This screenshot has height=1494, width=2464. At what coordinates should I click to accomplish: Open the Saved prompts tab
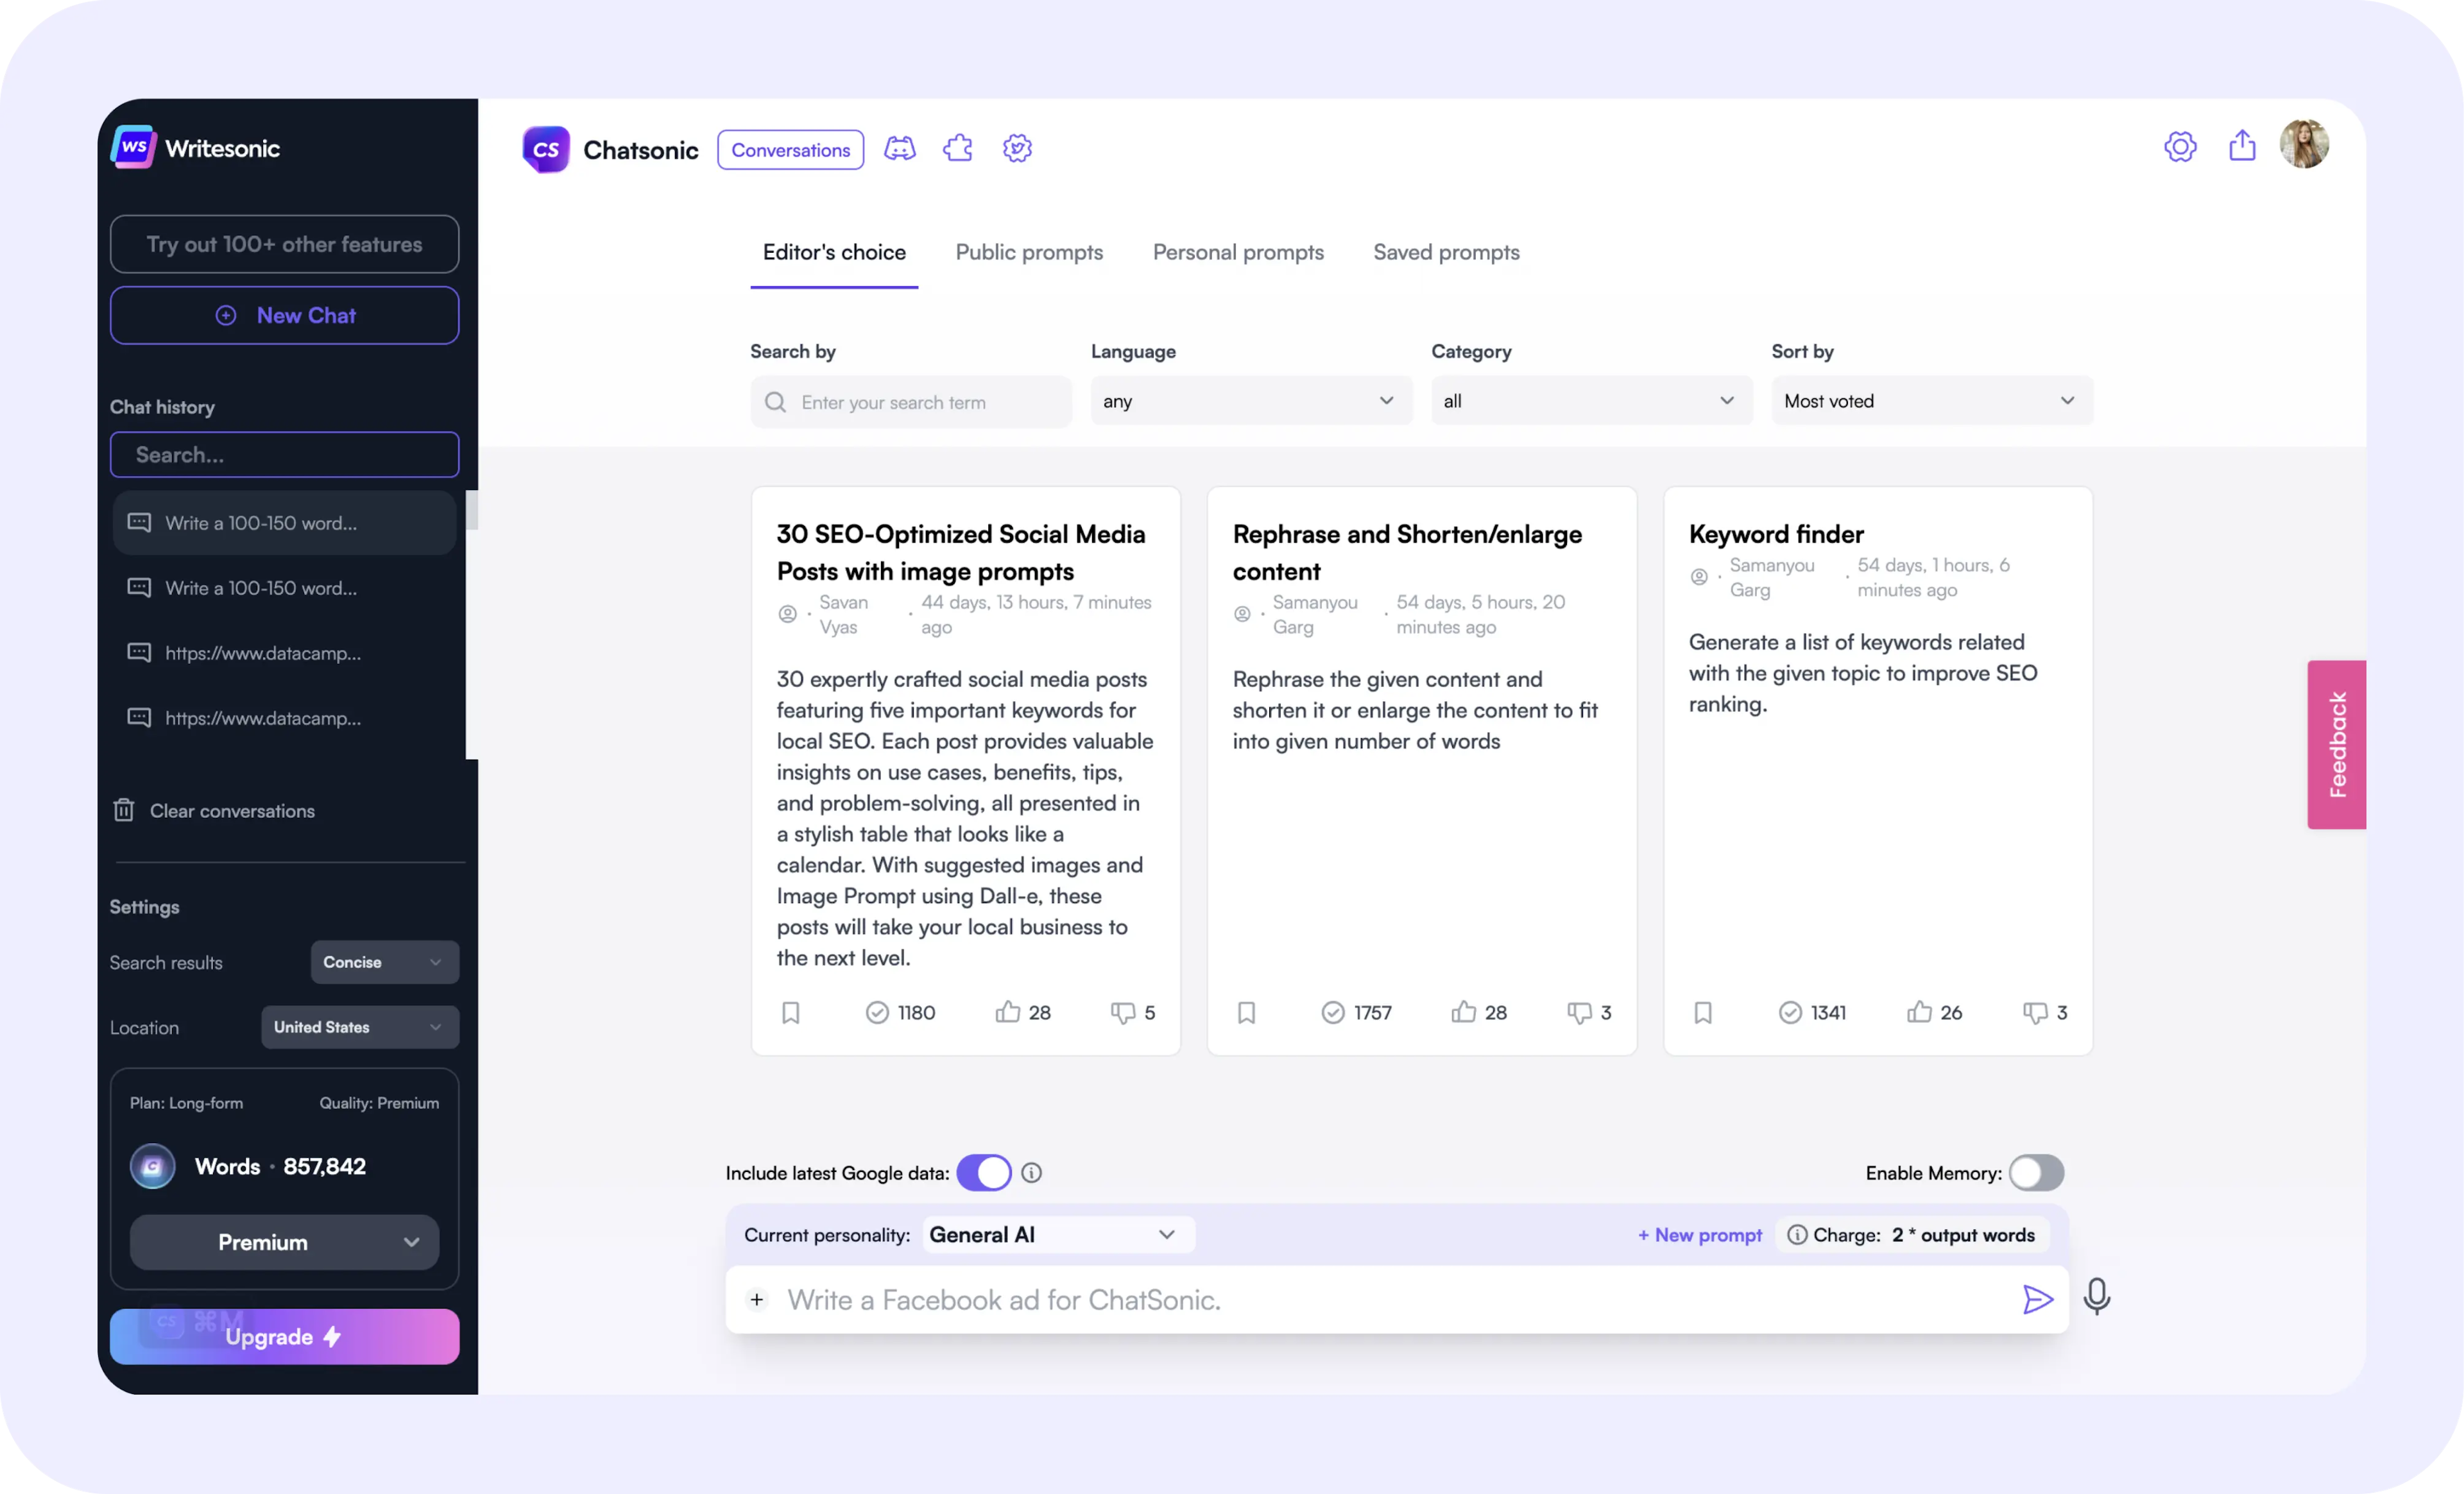pyautogui.click(x=1445, y=252)
